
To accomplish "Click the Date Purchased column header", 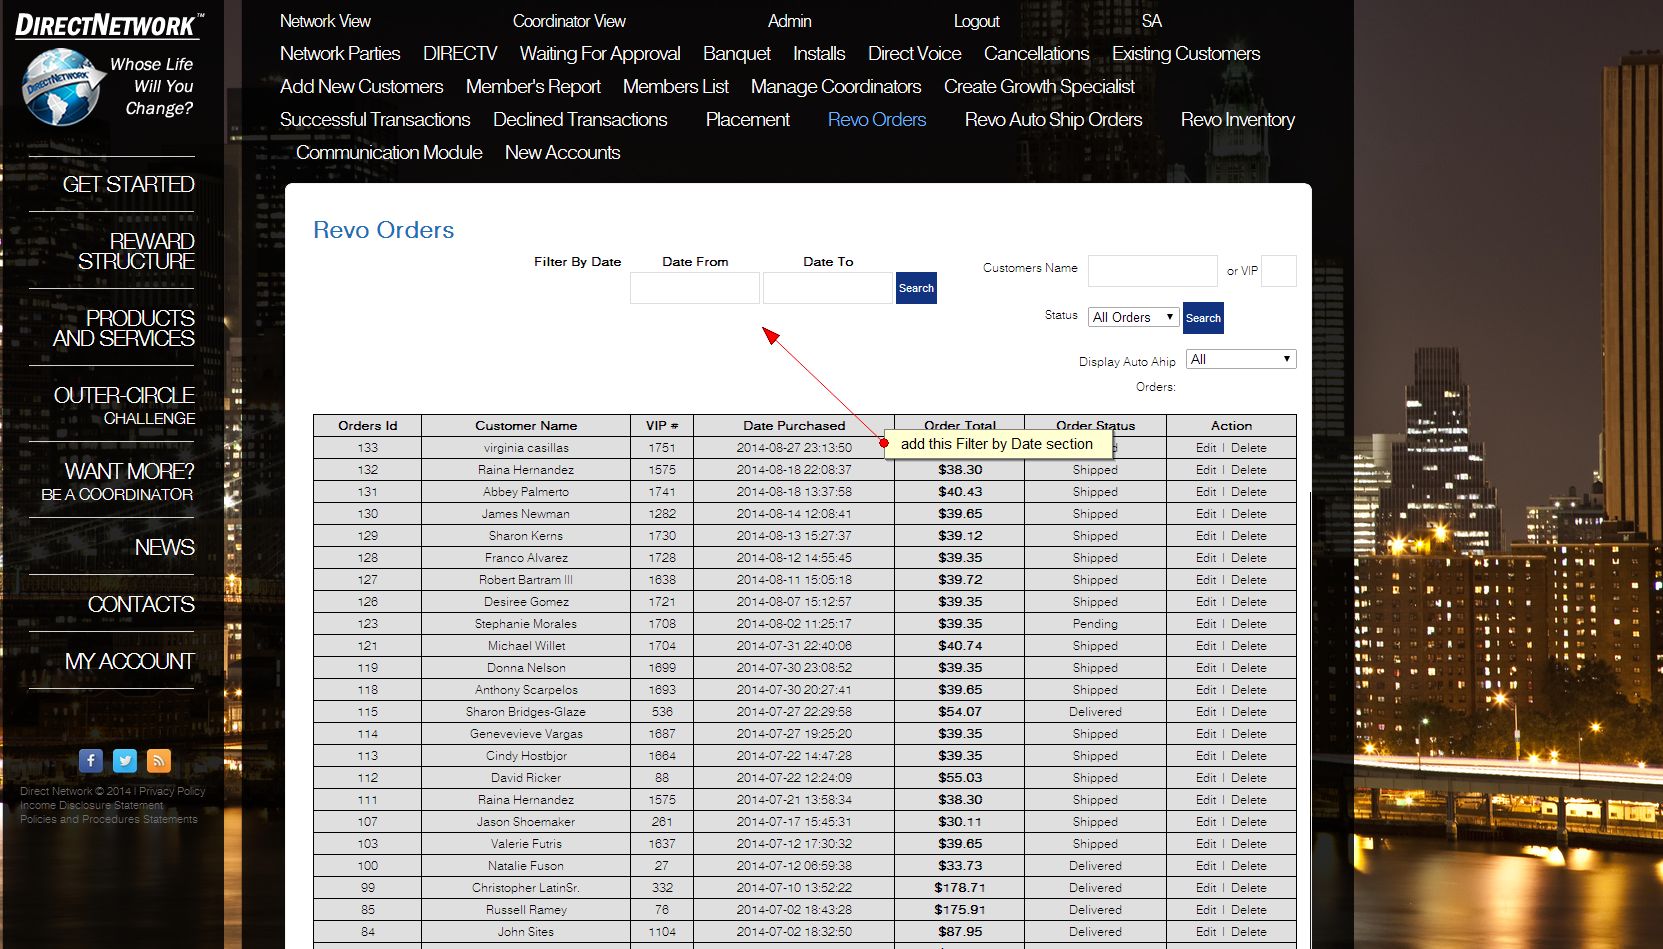I will [794, 426].
